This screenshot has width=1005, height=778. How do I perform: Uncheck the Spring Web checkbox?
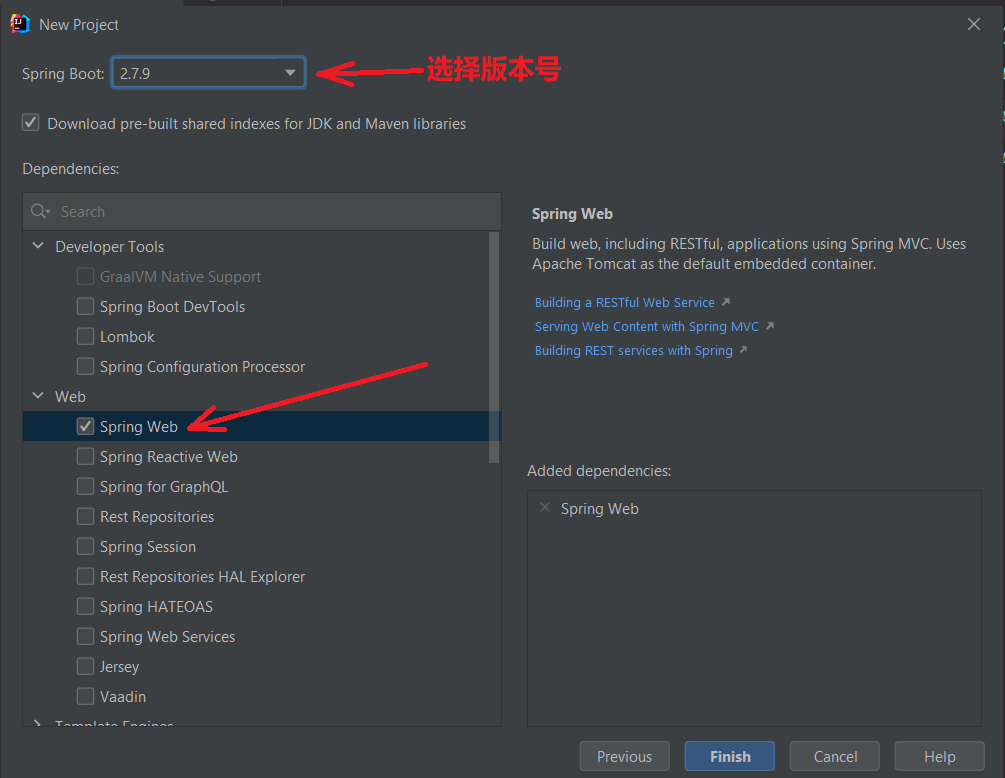(x=85, y=426)
